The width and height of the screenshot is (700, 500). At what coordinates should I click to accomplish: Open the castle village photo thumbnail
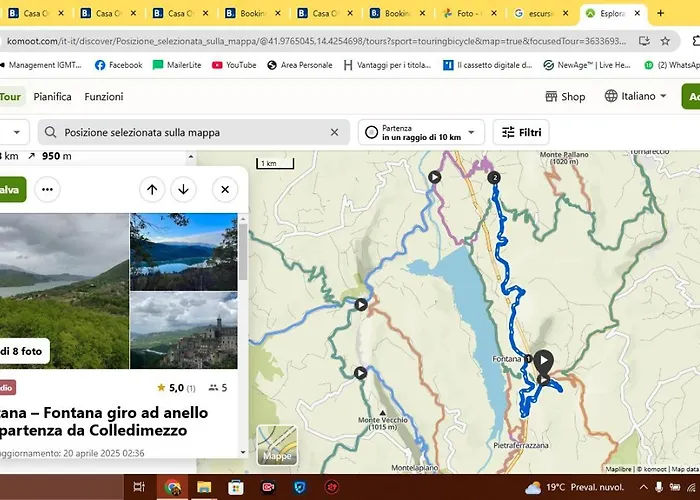click(x=184, y=331)
